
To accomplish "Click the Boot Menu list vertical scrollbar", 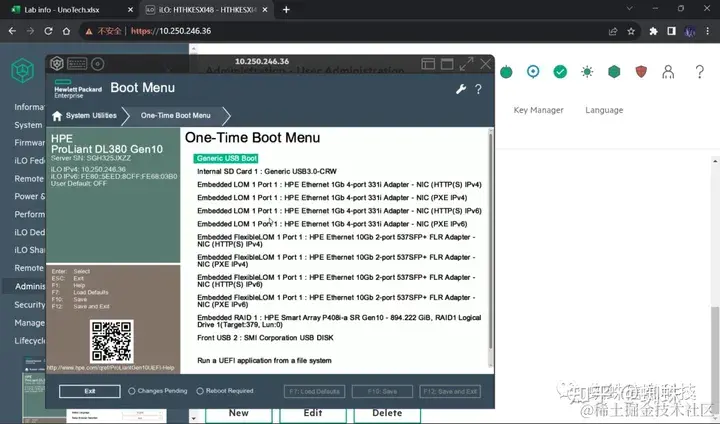I will tap(490, 239).
